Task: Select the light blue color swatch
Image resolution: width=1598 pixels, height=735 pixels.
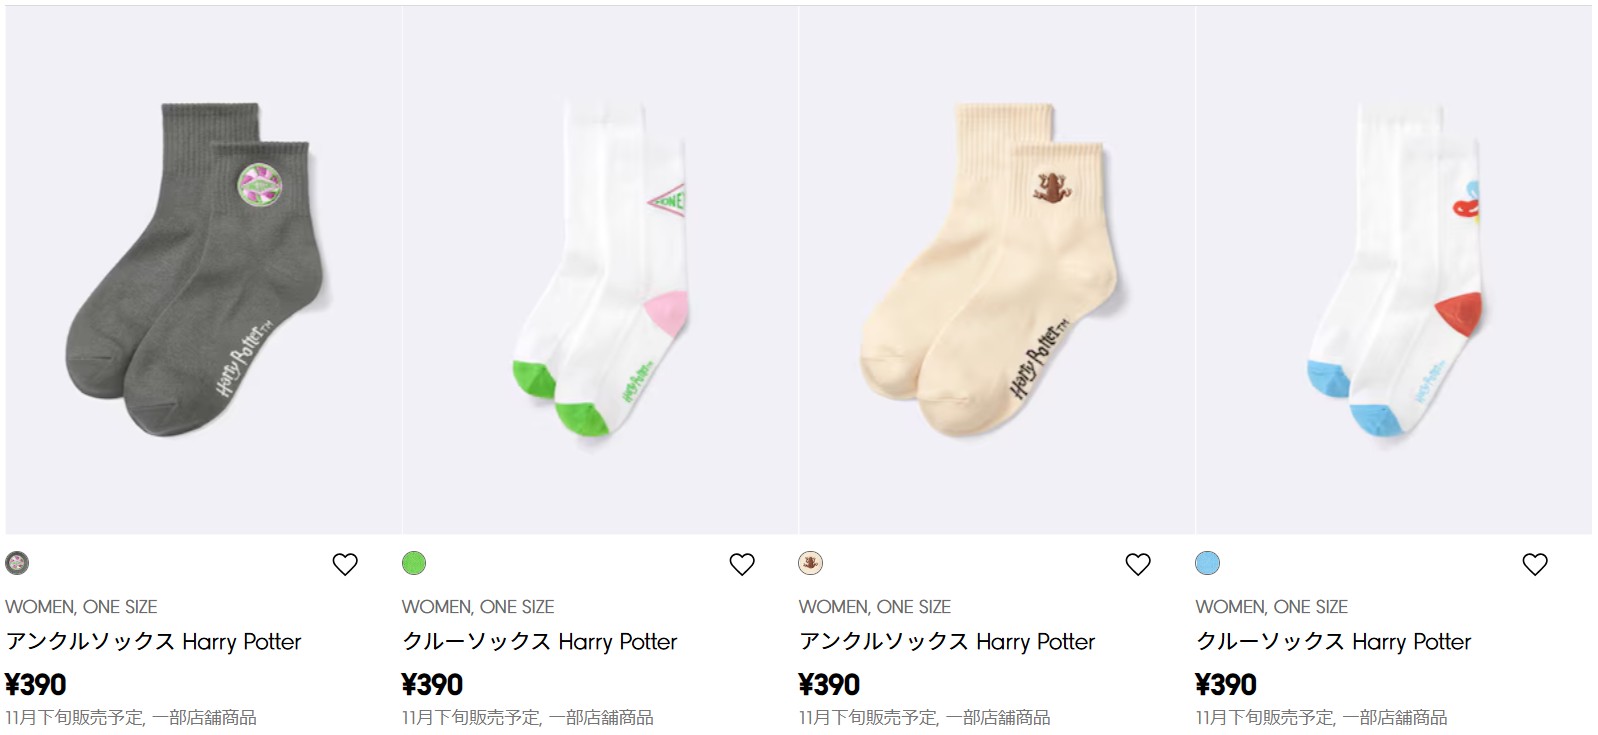Action: click(x=1208, y=563)
